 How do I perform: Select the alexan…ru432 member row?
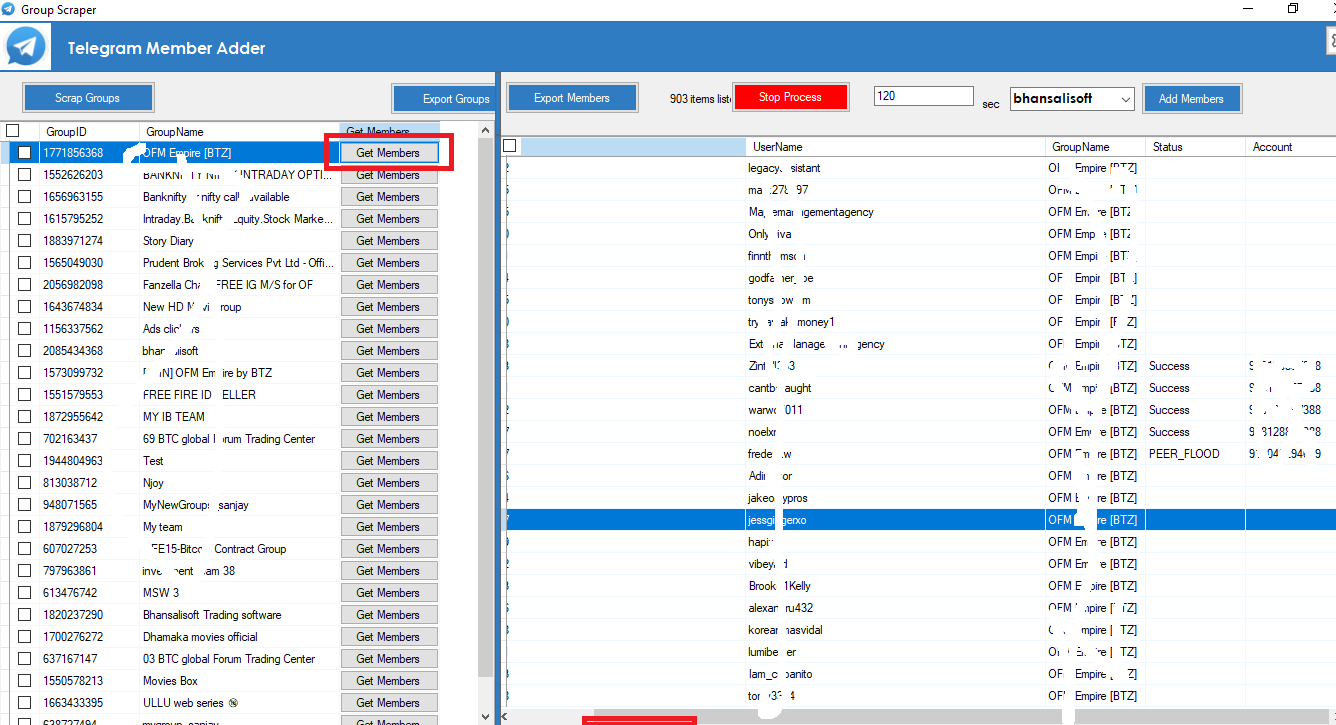pos(919,608)
